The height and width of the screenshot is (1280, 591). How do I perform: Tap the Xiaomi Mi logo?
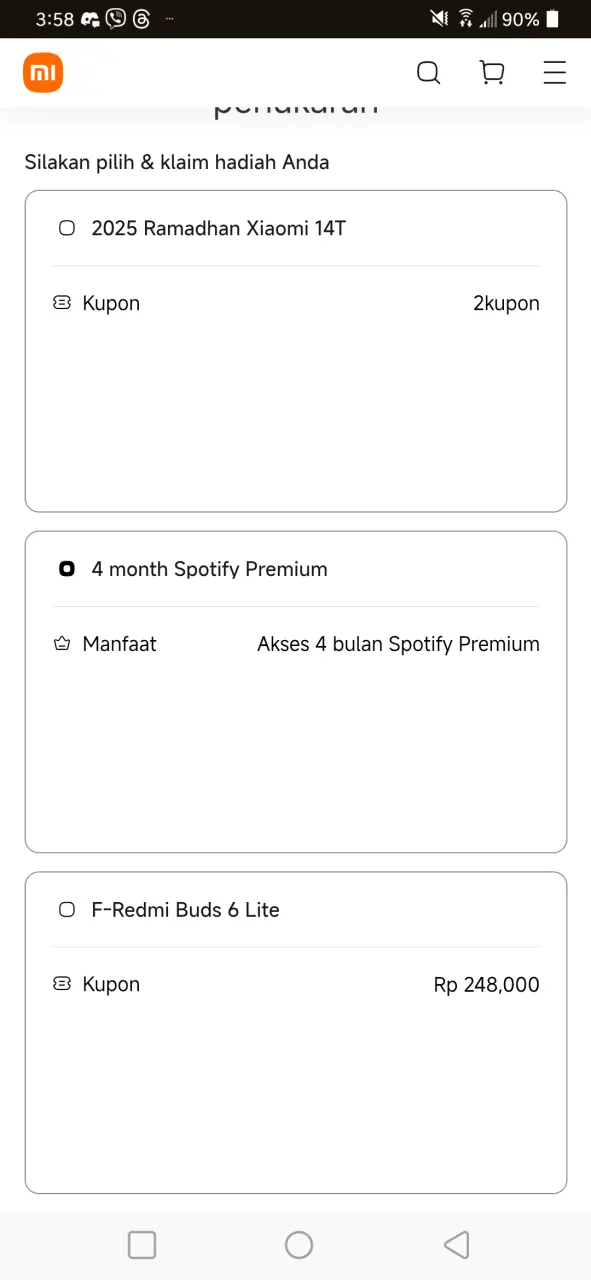[x=43, y=73]
